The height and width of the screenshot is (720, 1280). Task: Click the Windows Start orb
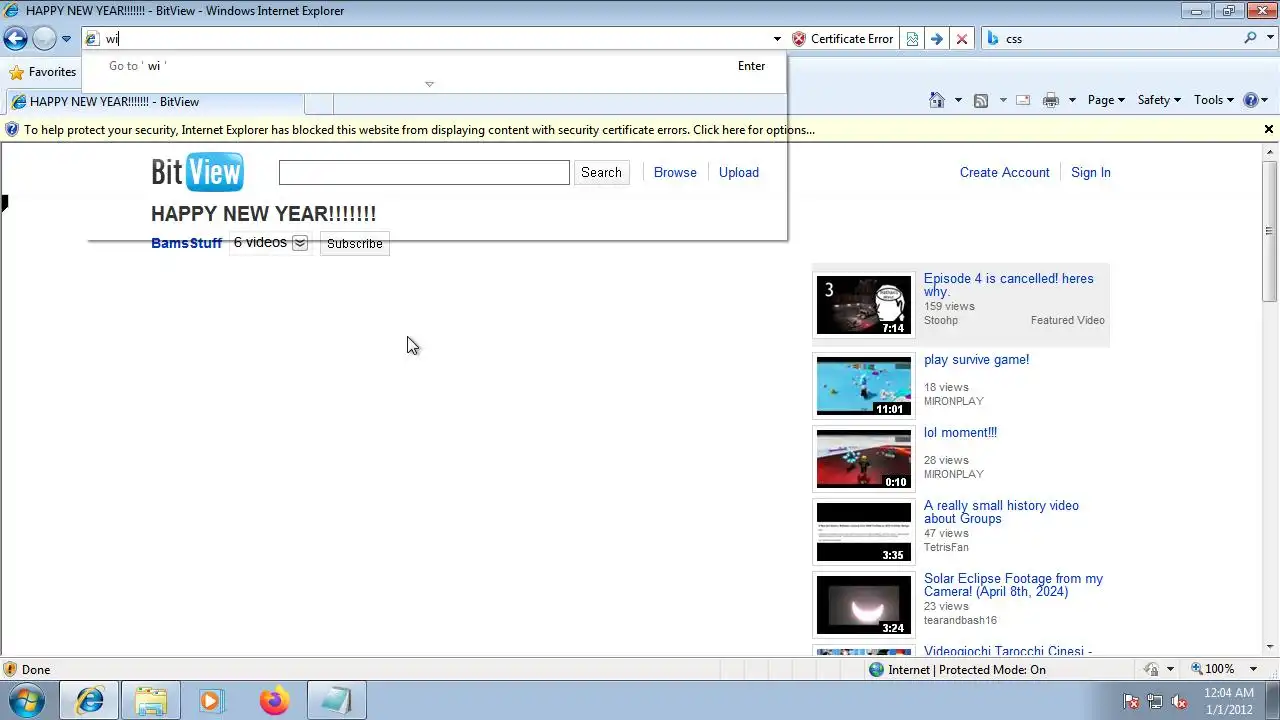click(27, 700)
